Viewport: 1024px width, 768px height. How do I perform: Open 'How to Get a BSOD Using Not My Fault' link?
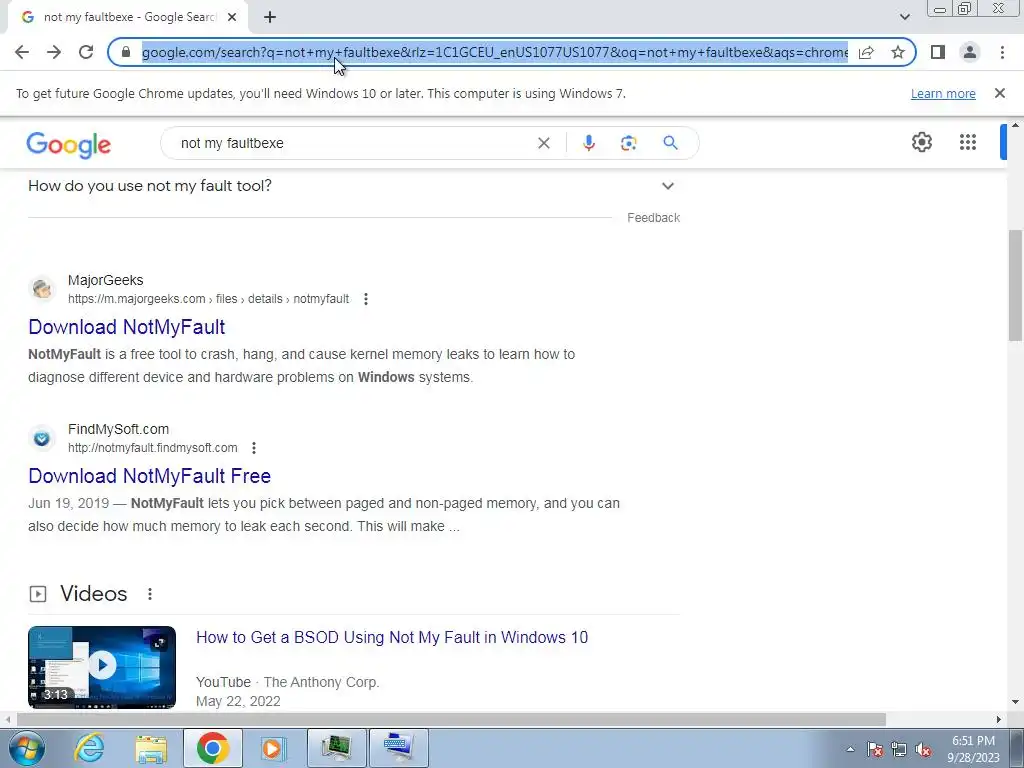coord(392,637)
